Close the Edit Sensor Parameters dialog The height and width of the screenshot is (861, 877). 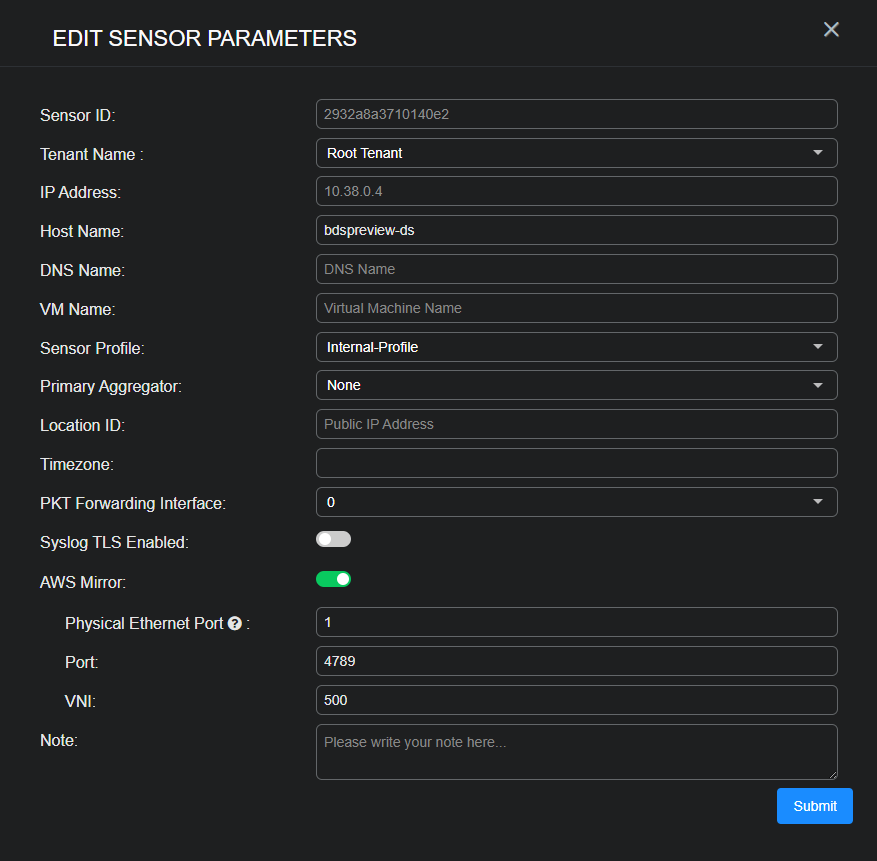click(x=831, y=29)
